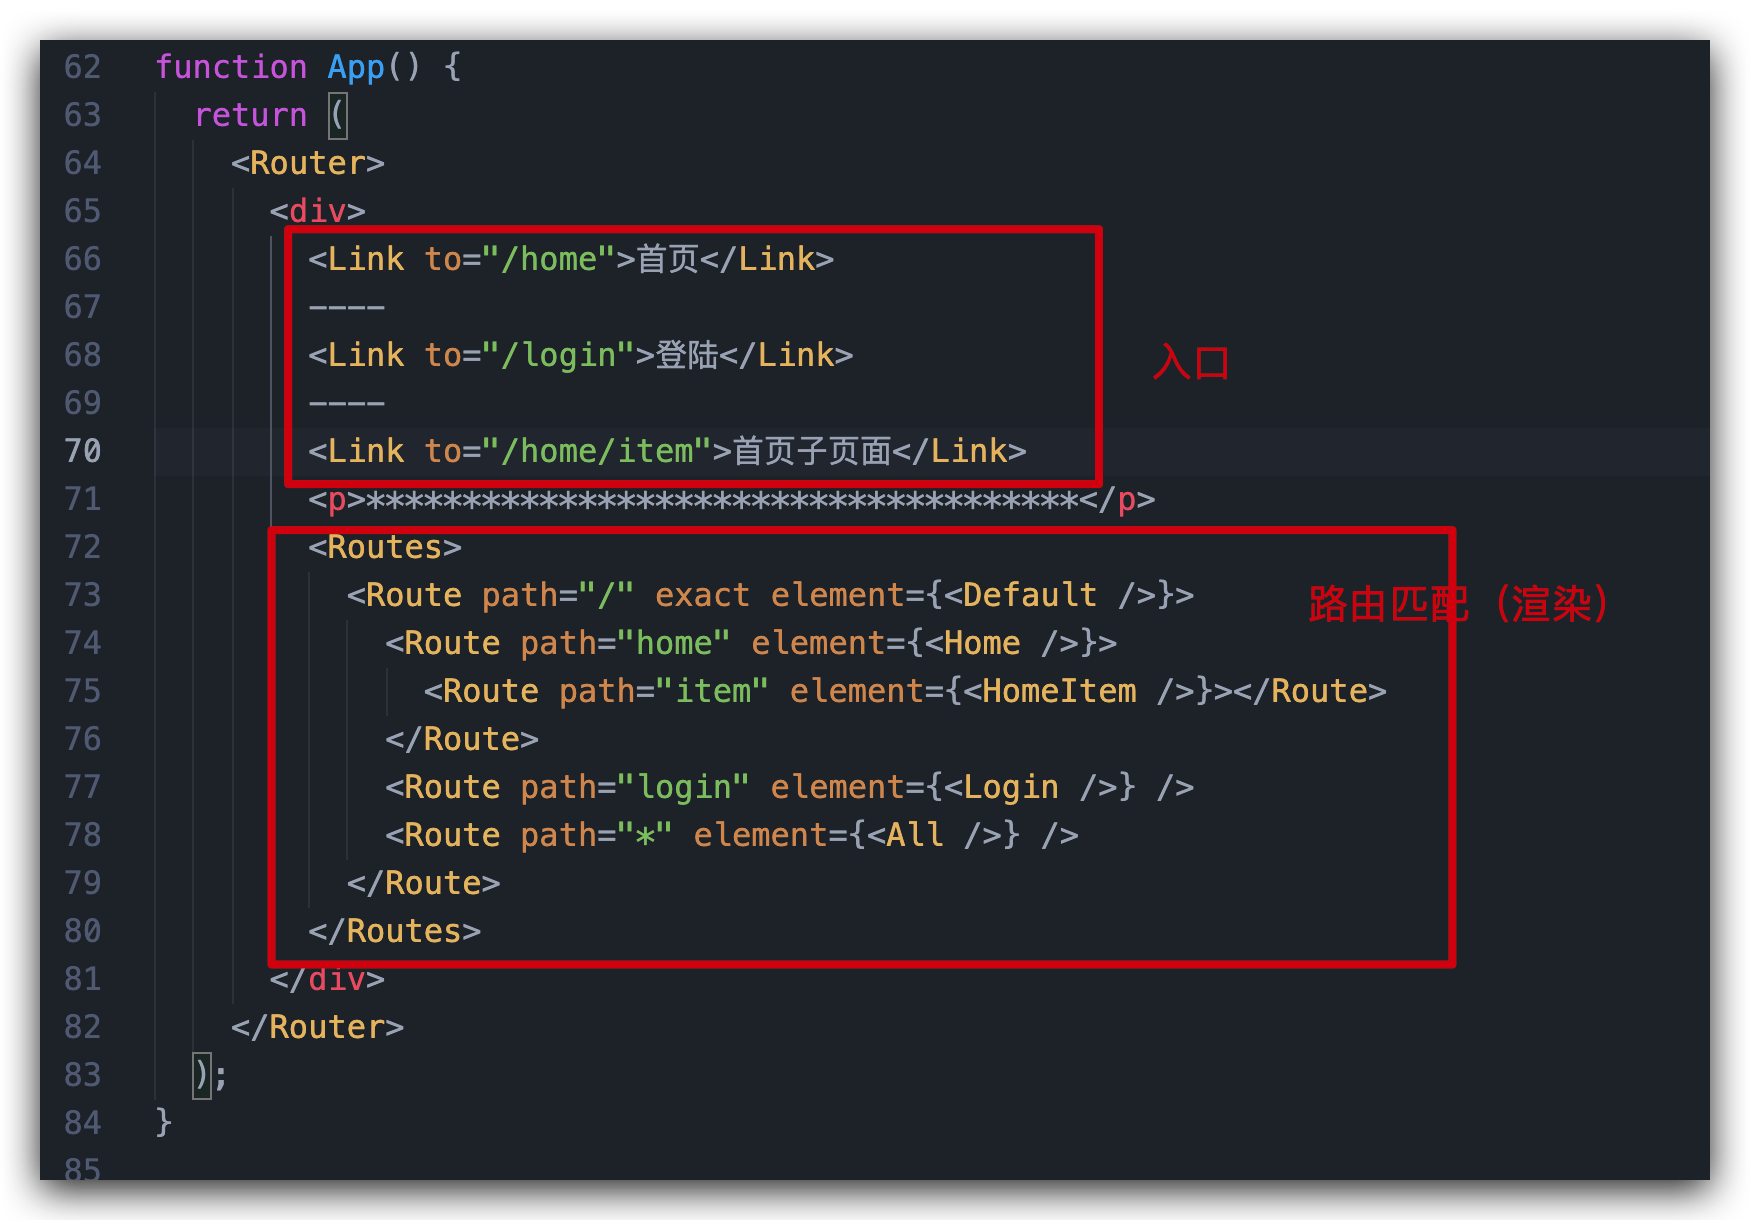Click the dashes separator on line 69
The image size is (1750, 1220).
coord(347,403)
